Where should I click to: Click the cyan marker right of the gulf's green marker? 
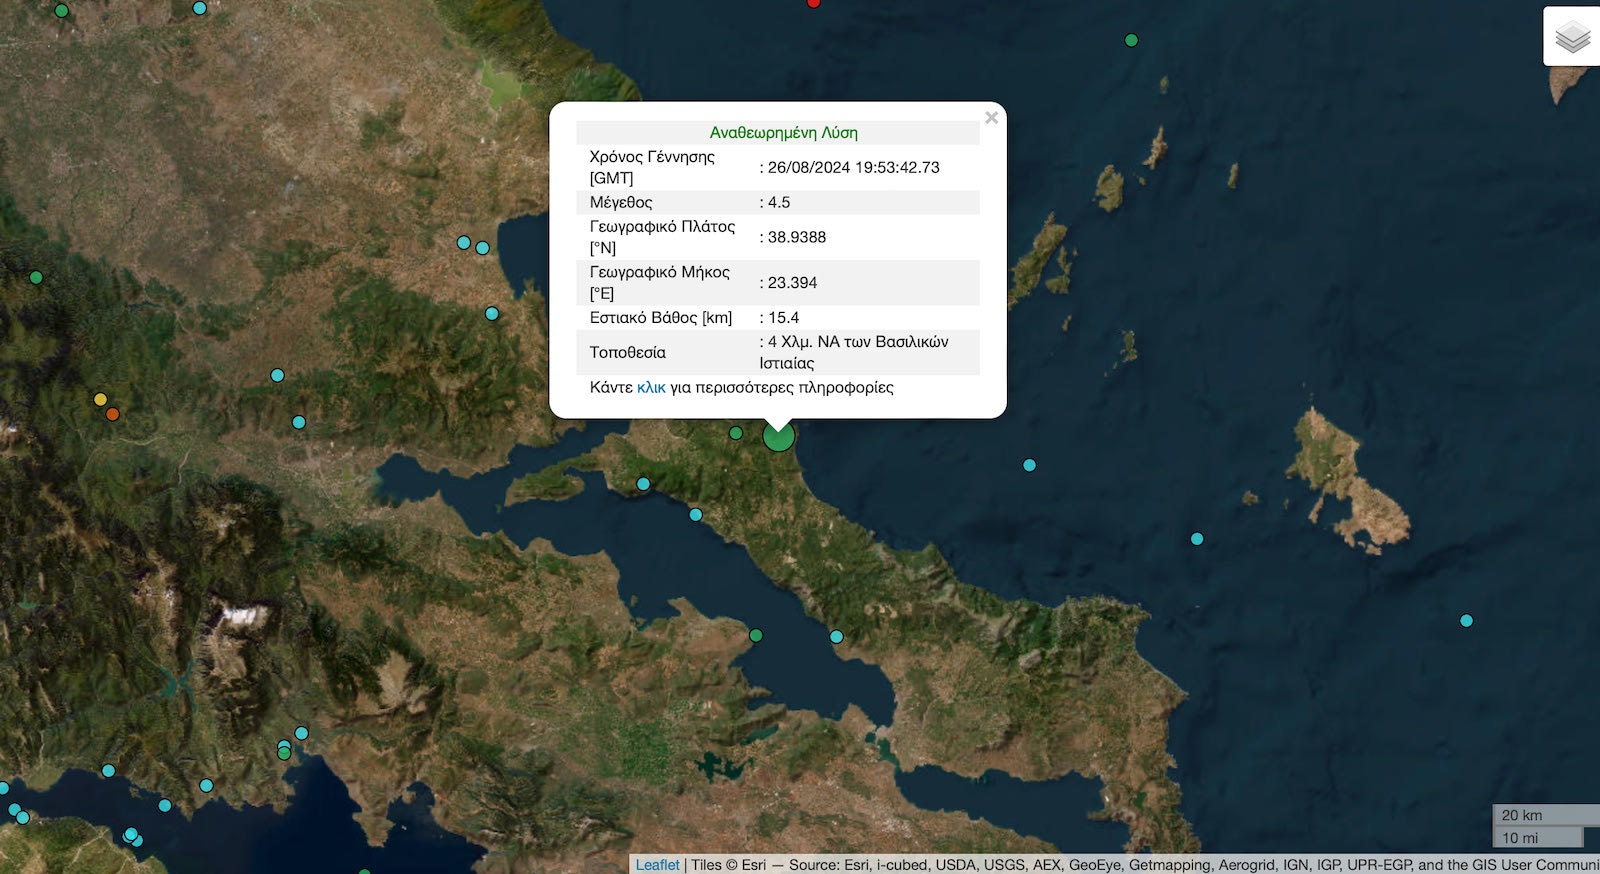836,637
